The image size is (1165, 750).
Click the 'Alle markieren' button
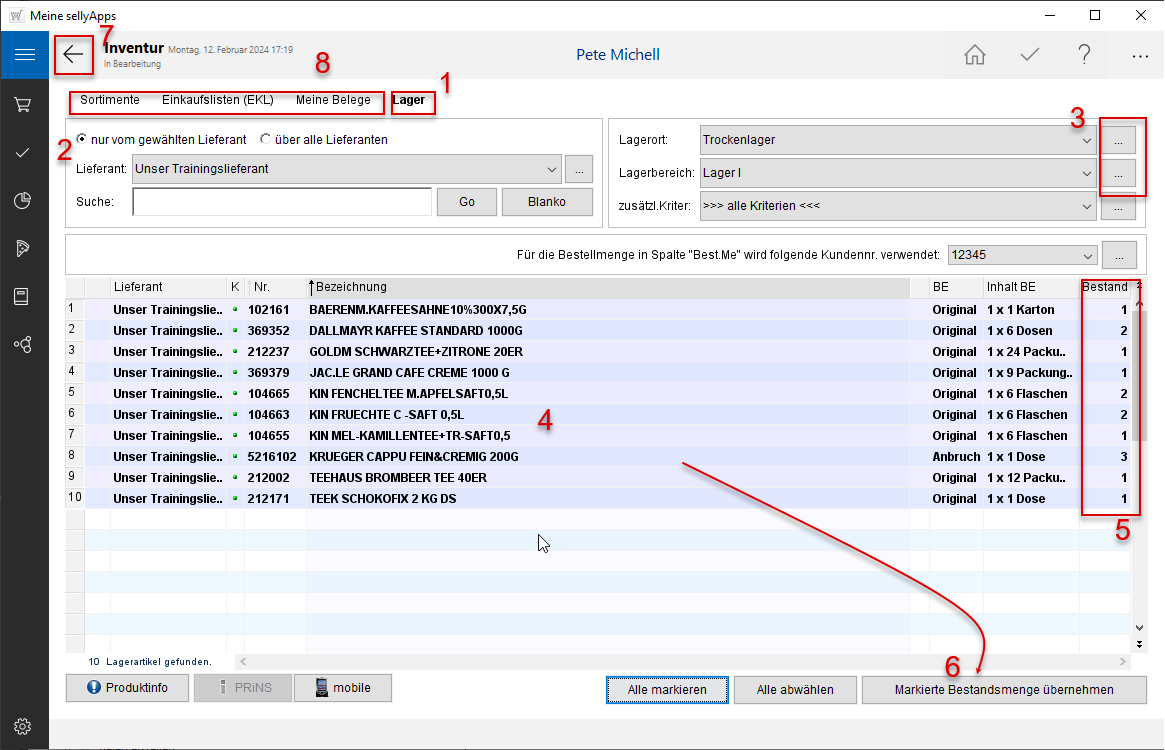667,689
